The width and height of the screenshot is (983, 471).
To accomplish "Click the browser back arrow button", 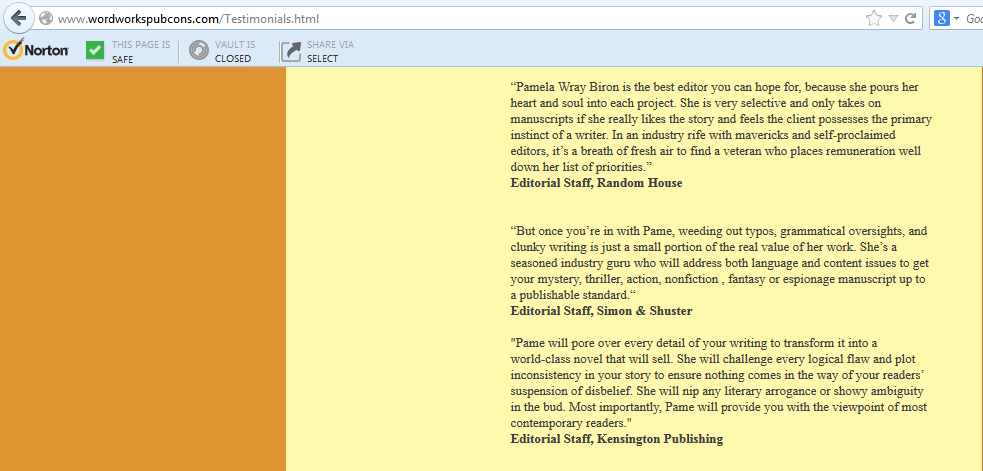I will [17, 18].
